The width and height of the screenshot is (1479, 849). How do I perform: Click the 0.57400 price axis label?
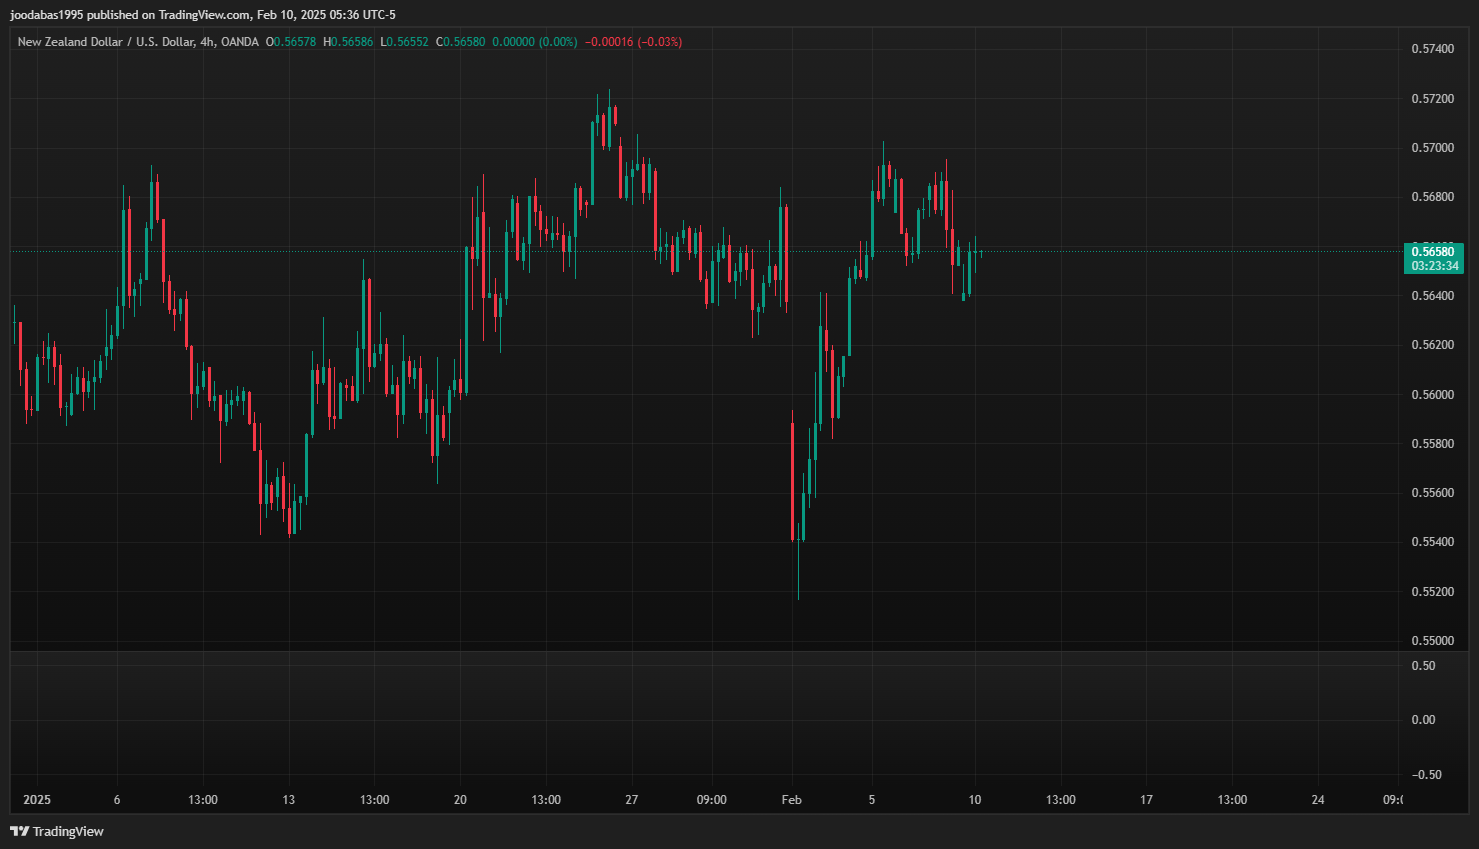point(1432,49)
